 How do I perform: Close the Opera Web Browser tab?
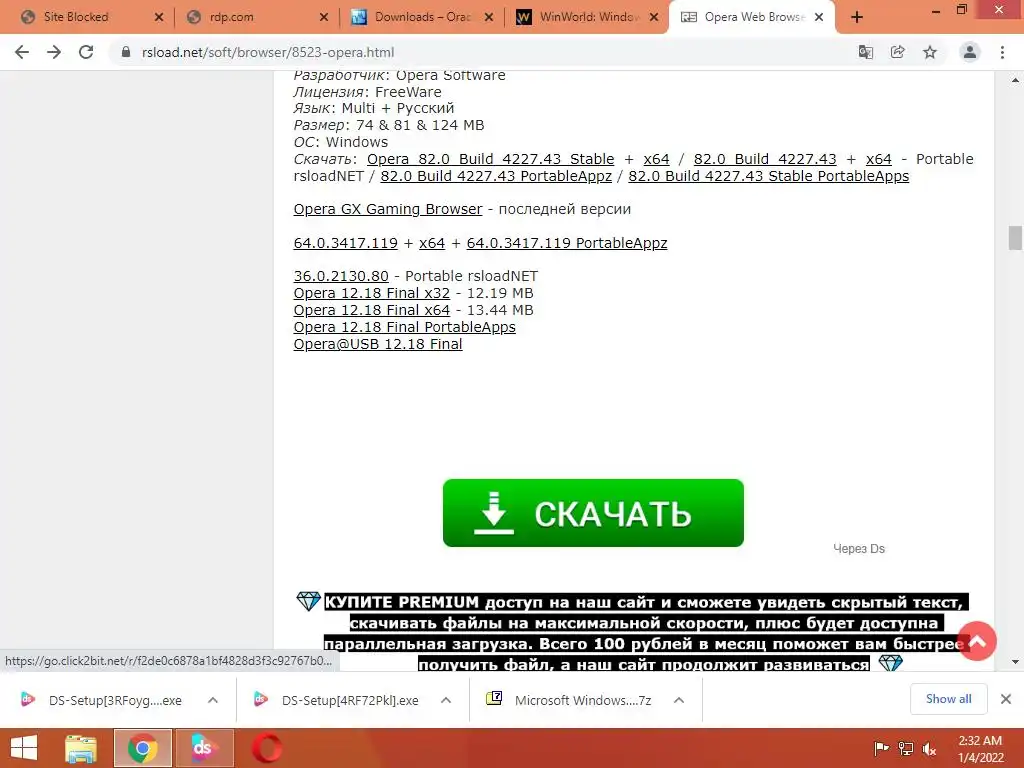(x=819, y=18)
